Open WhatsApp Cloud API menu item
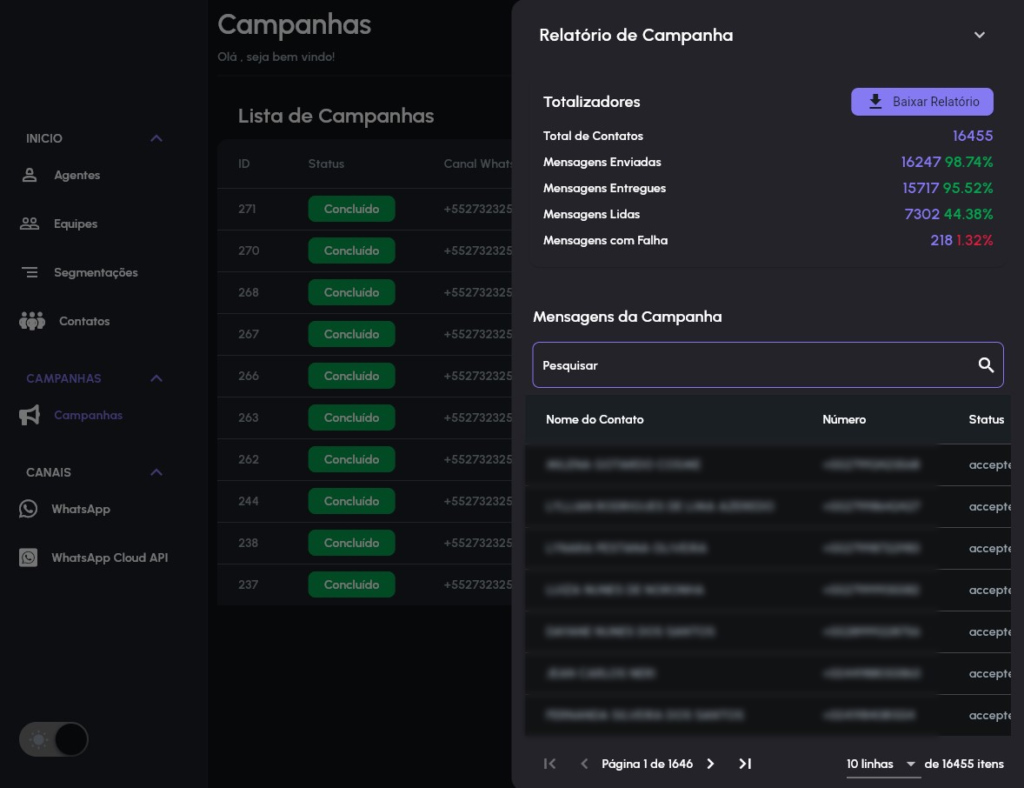Viewport: 1024px width, 788px height. [109, 558]
